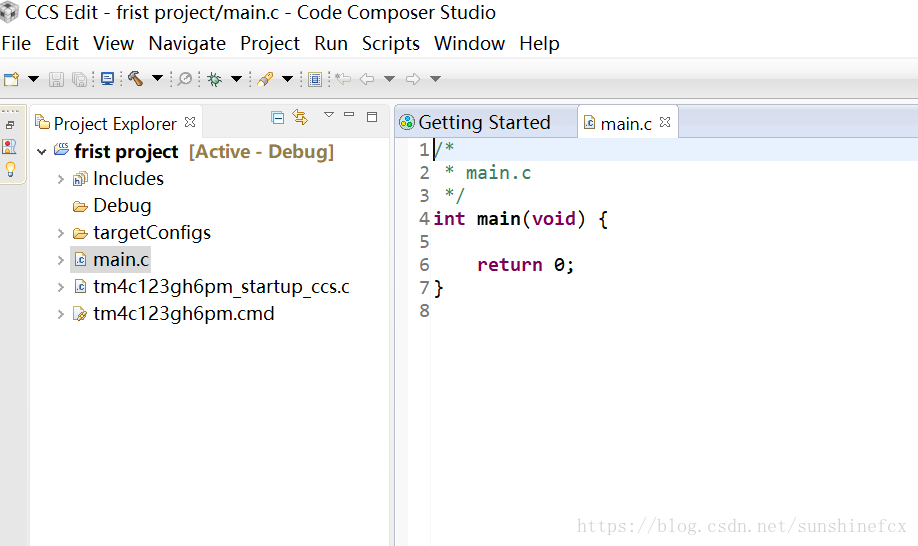The width and height of the screenshot is (918, 546).
Task: Toggle the block selection mode icon
Action: coord(315,79)
